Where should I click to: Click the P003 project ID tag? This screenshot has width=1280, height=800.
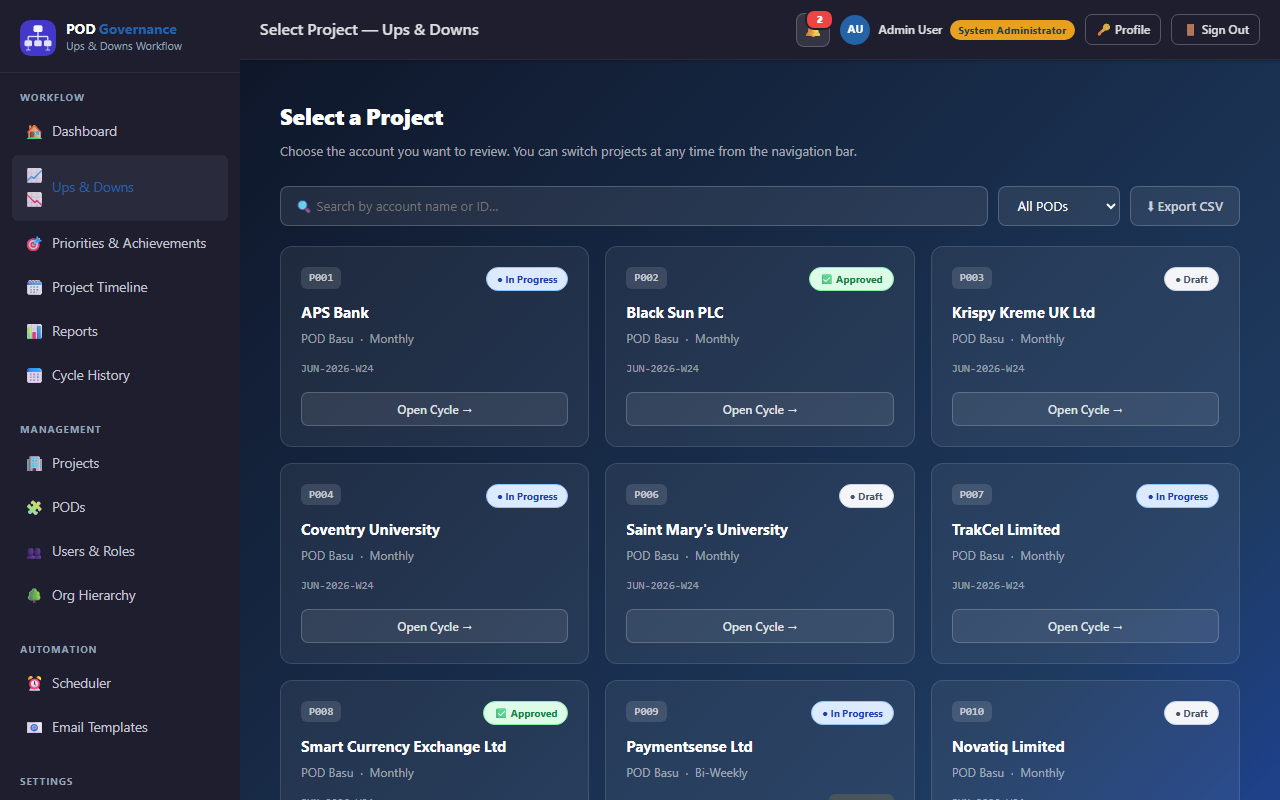click(972, 278)
